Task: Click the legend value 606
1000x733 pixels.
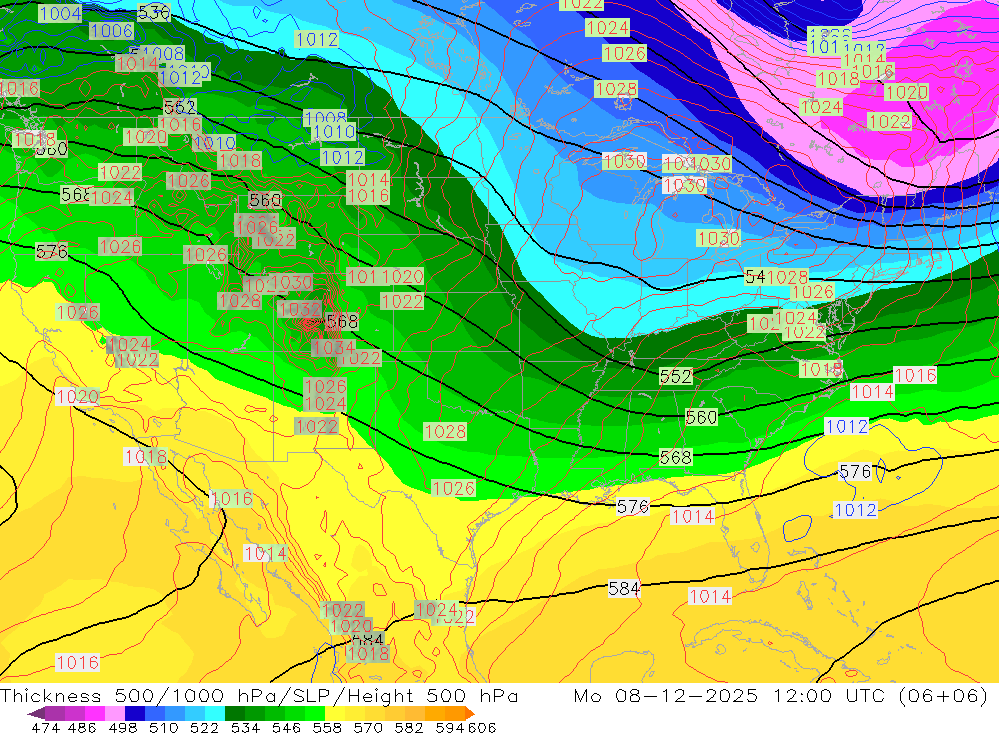Action: [482, 727]
